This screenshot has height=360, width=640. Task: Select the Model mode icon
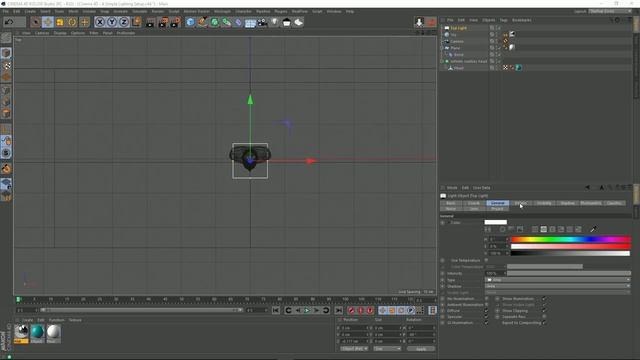pyautogui.click(x=6, y=53)
